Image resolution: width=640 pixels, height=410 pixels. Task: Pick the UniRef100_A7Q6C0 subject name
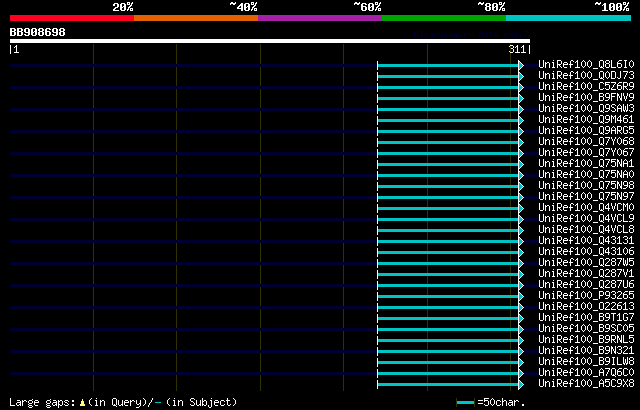coord(586,373)
